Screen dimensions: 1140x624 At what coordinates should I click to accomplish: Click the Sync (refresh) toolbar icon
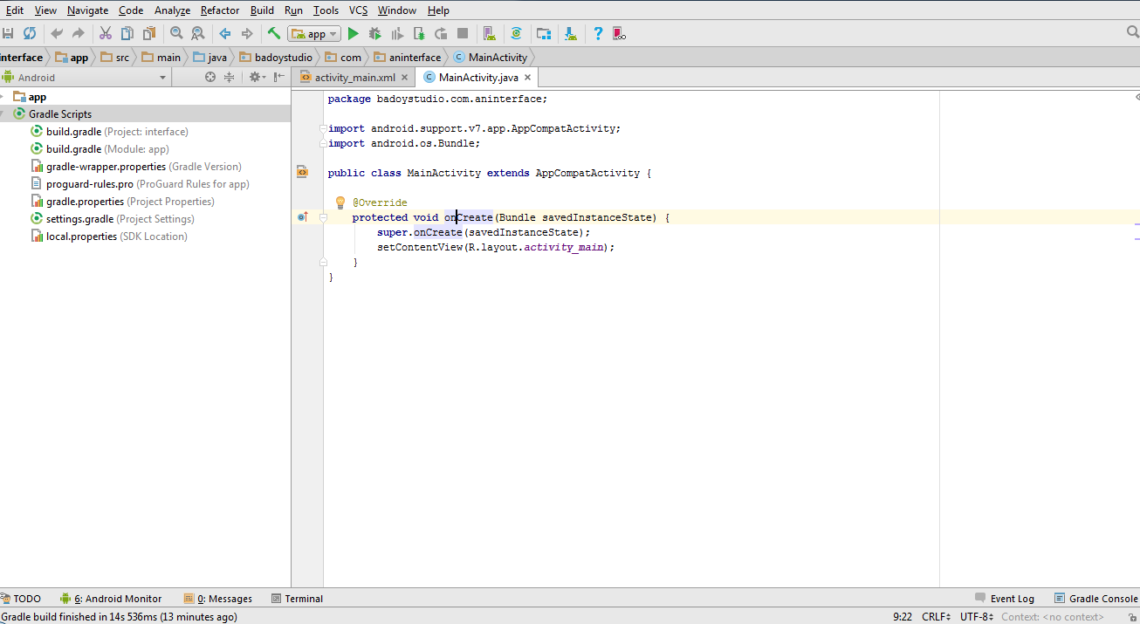pyautogui.click(x=30, y=34)
